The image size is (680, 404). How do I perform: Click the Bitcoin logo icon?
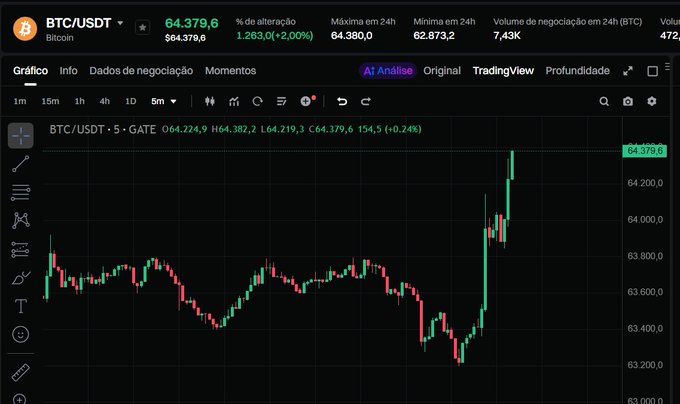pos(25,29)
